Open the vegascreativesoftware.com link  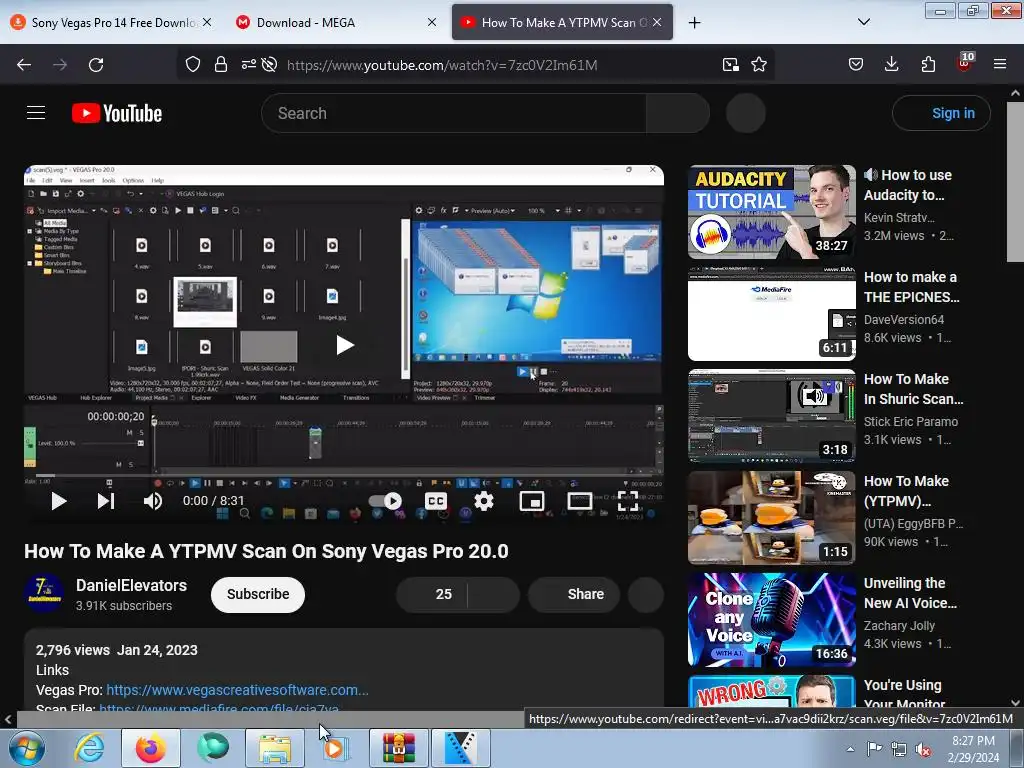coord(237,690)
